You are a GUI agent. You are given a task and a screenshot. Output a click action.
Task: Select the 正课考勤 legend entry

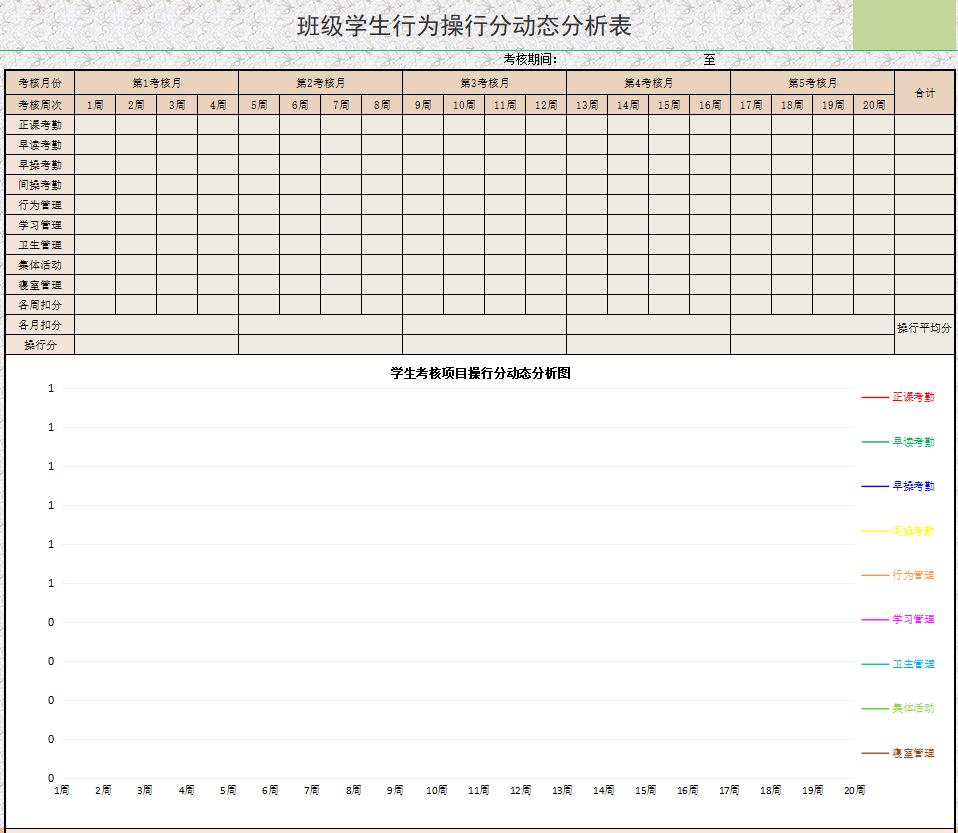(x=914, y=397)
